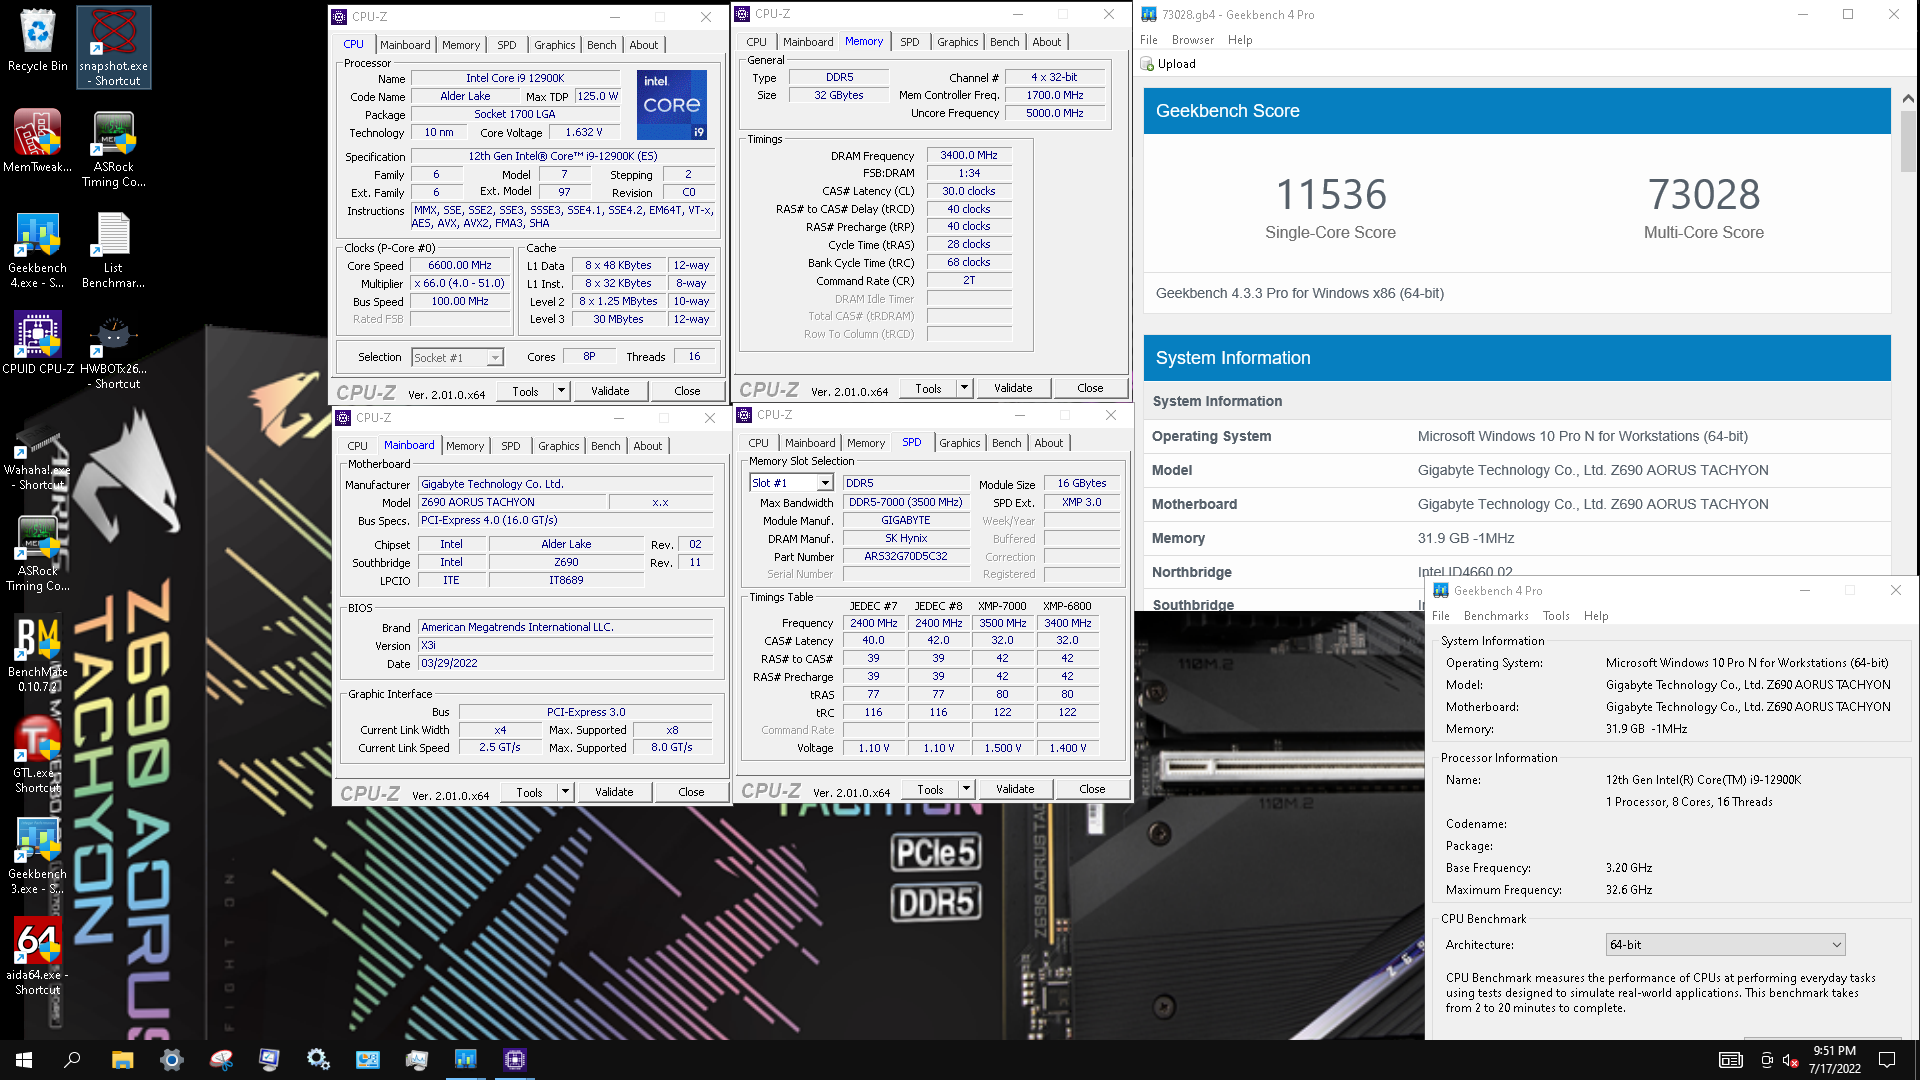Launch aida64.exe shortcut icon
The image size is (1920, 1080).
(x=38, y=958)
